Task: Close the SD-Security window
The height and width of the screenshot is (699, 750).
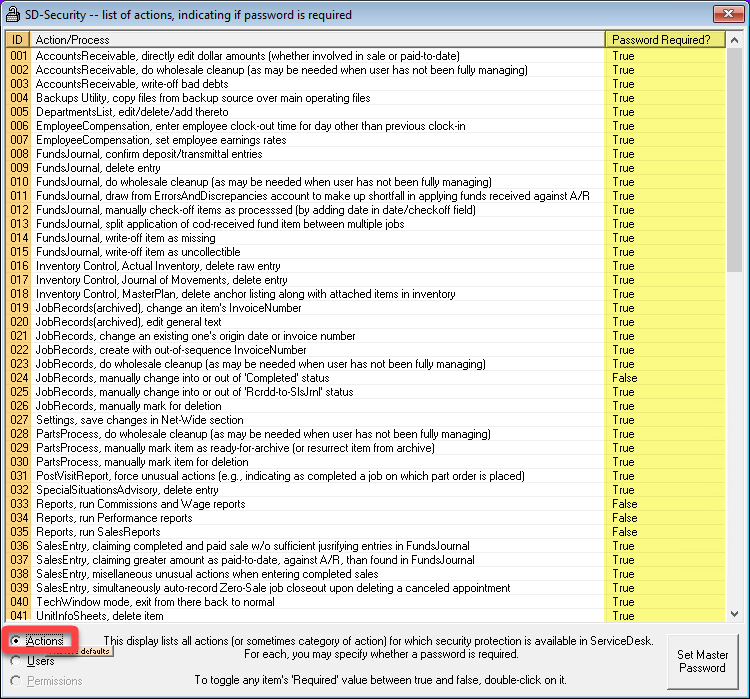Action: click(x=724, y=14)
